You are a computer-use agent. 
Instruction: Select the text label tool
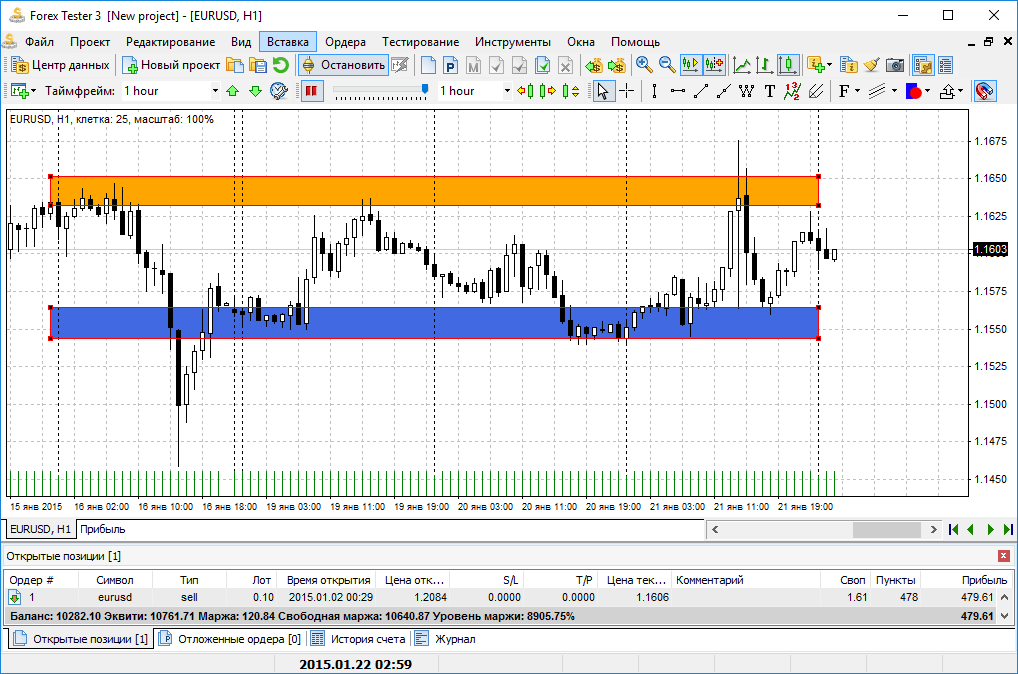pyautogui.click(x=769, y=91)
